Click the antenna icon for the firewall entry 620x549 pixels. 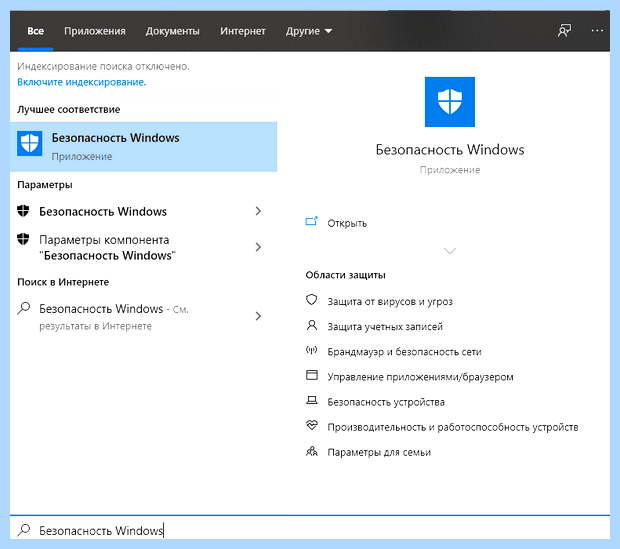[x=312, y=350]
